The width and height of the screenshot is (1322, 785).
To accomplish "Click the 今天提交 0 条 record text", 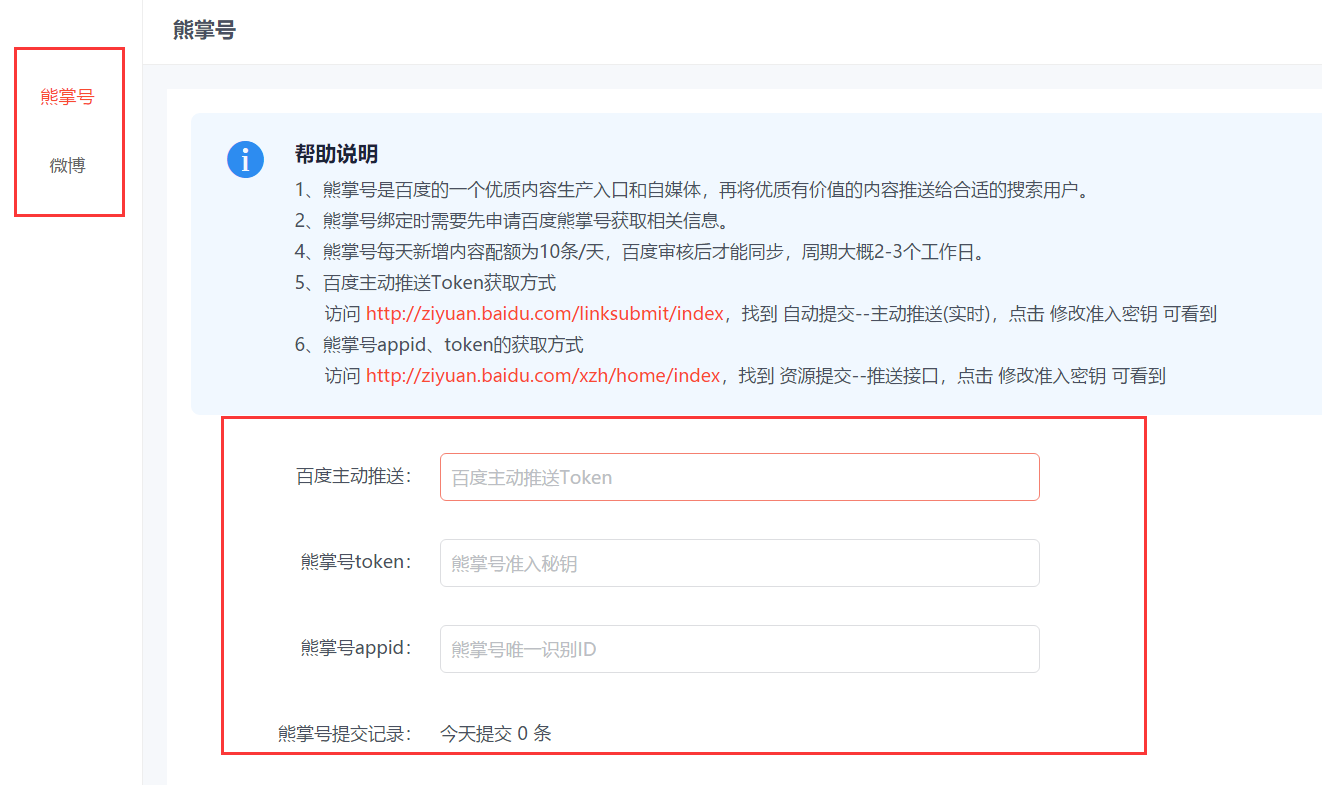I will click(496, 734).
